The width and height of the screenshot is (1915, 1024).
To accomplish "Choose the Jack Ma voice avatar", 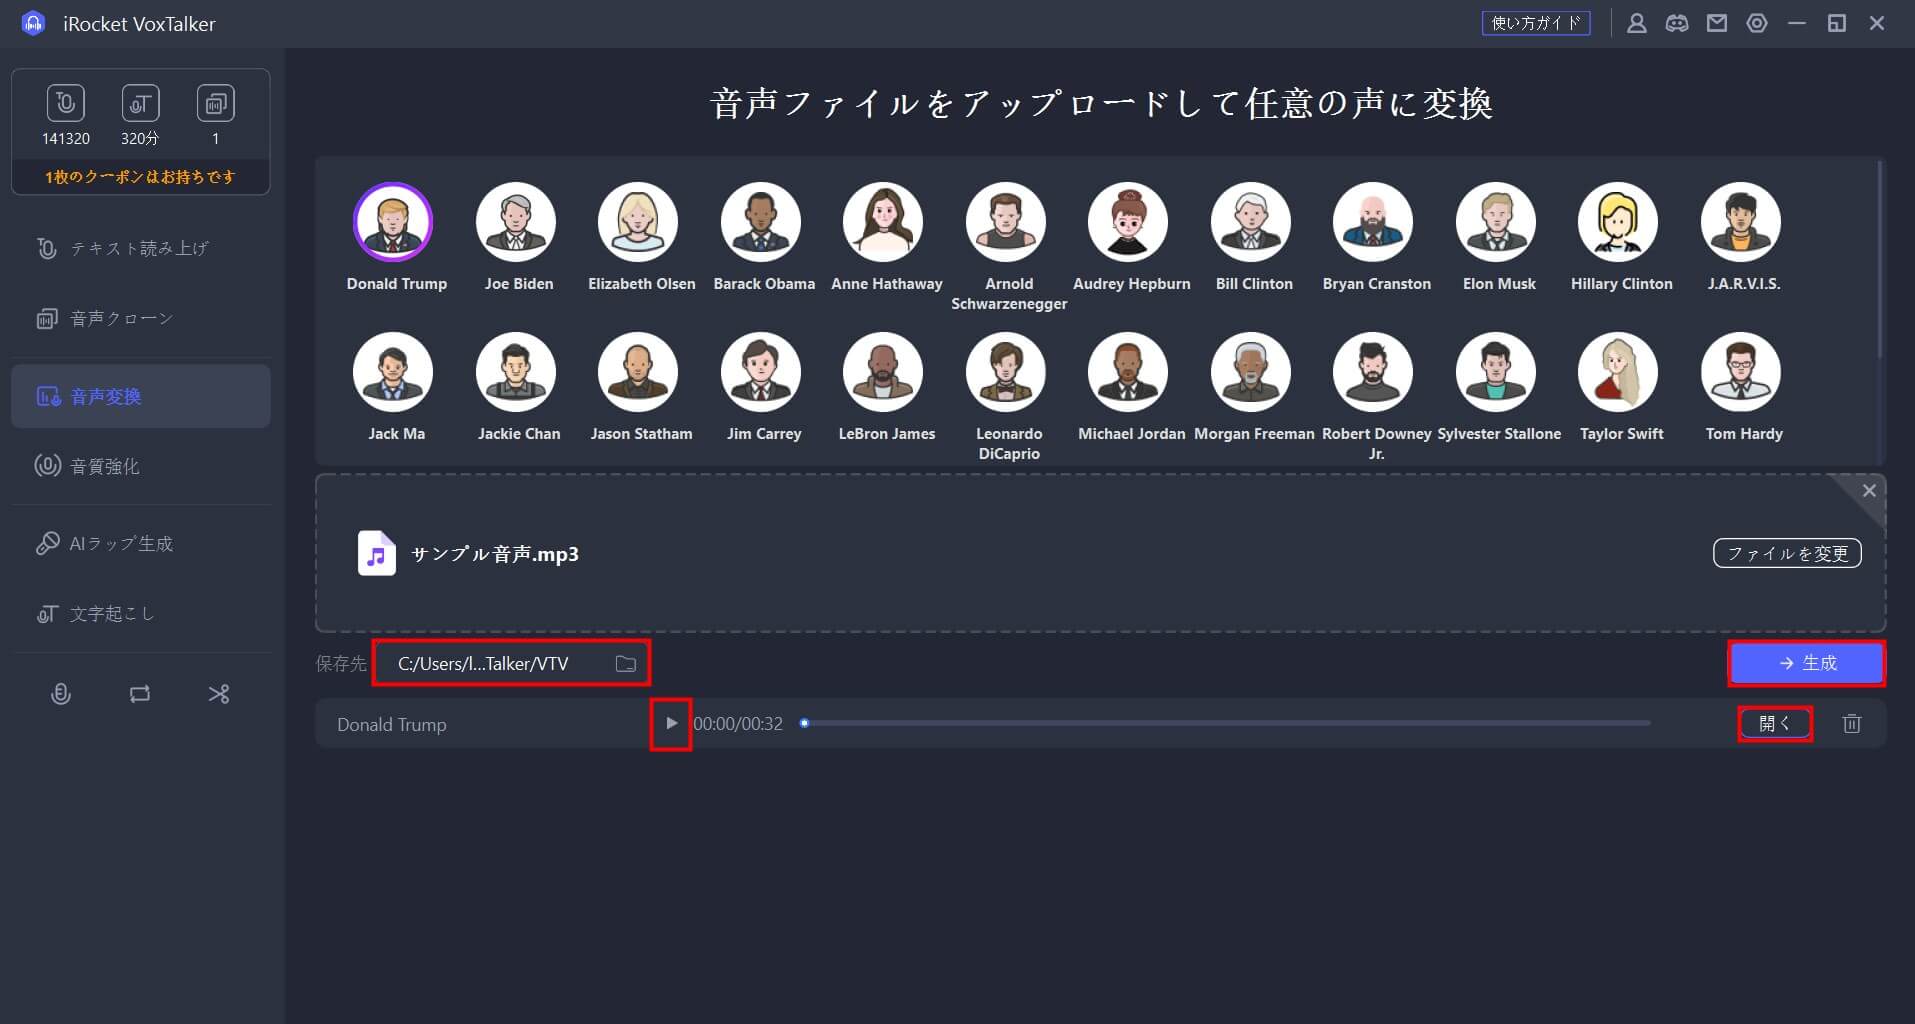I will (x=393, y=372).
